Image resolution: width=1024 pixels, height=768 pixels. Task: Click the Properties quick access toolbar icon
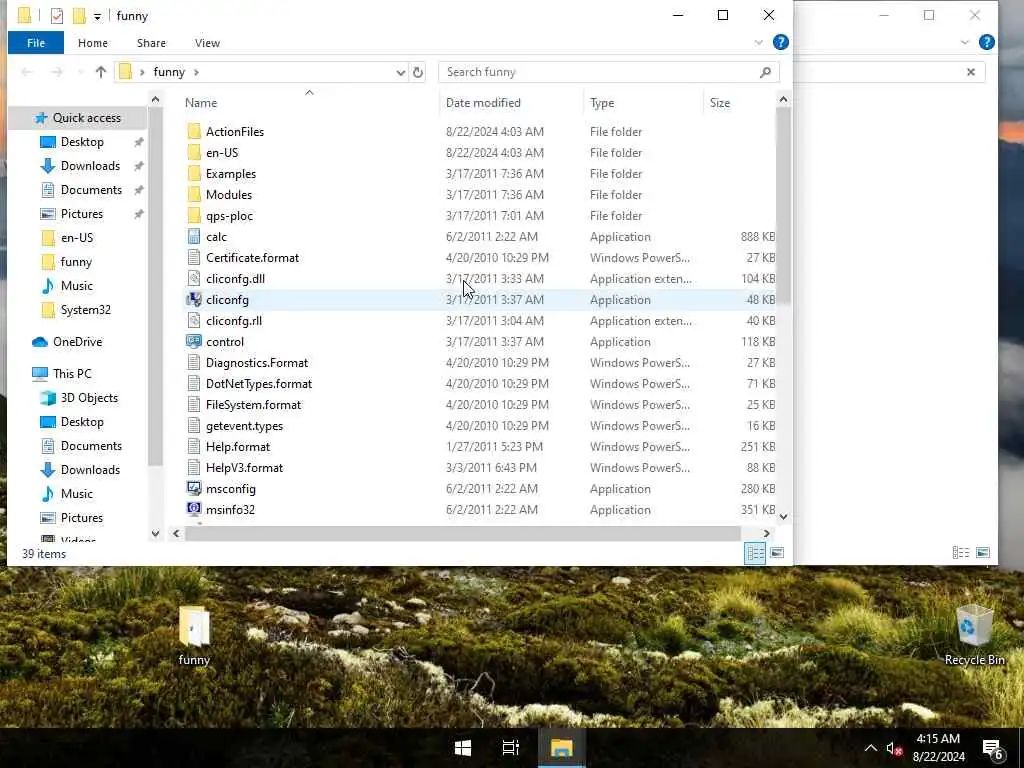[x=57, y=16]
